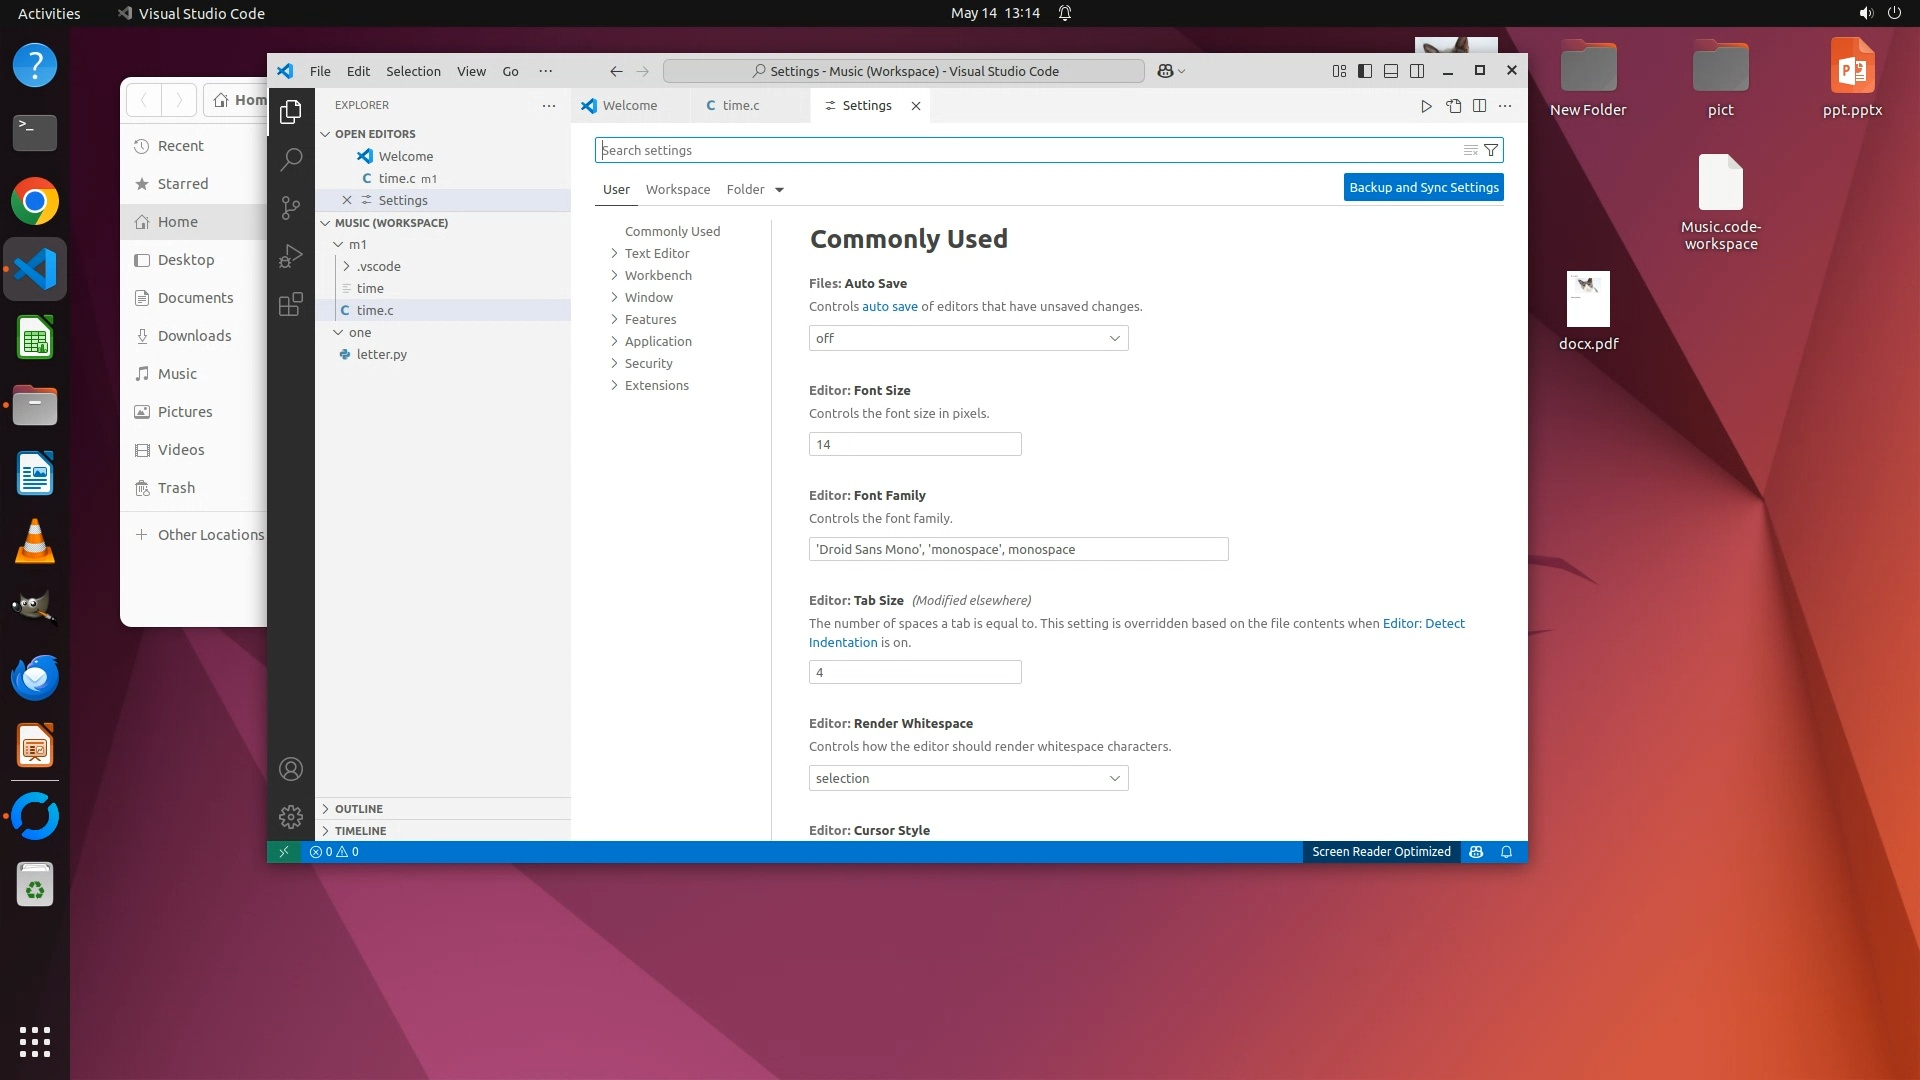Expand the Text Editor settings category

coord(657,253)
